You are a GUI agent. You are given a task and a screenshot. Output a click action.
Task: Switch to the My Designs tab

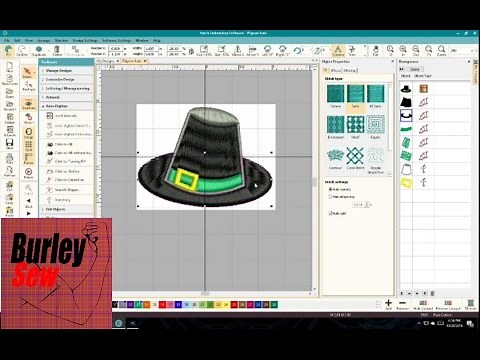pyautogui.click(x=105, y=61)
